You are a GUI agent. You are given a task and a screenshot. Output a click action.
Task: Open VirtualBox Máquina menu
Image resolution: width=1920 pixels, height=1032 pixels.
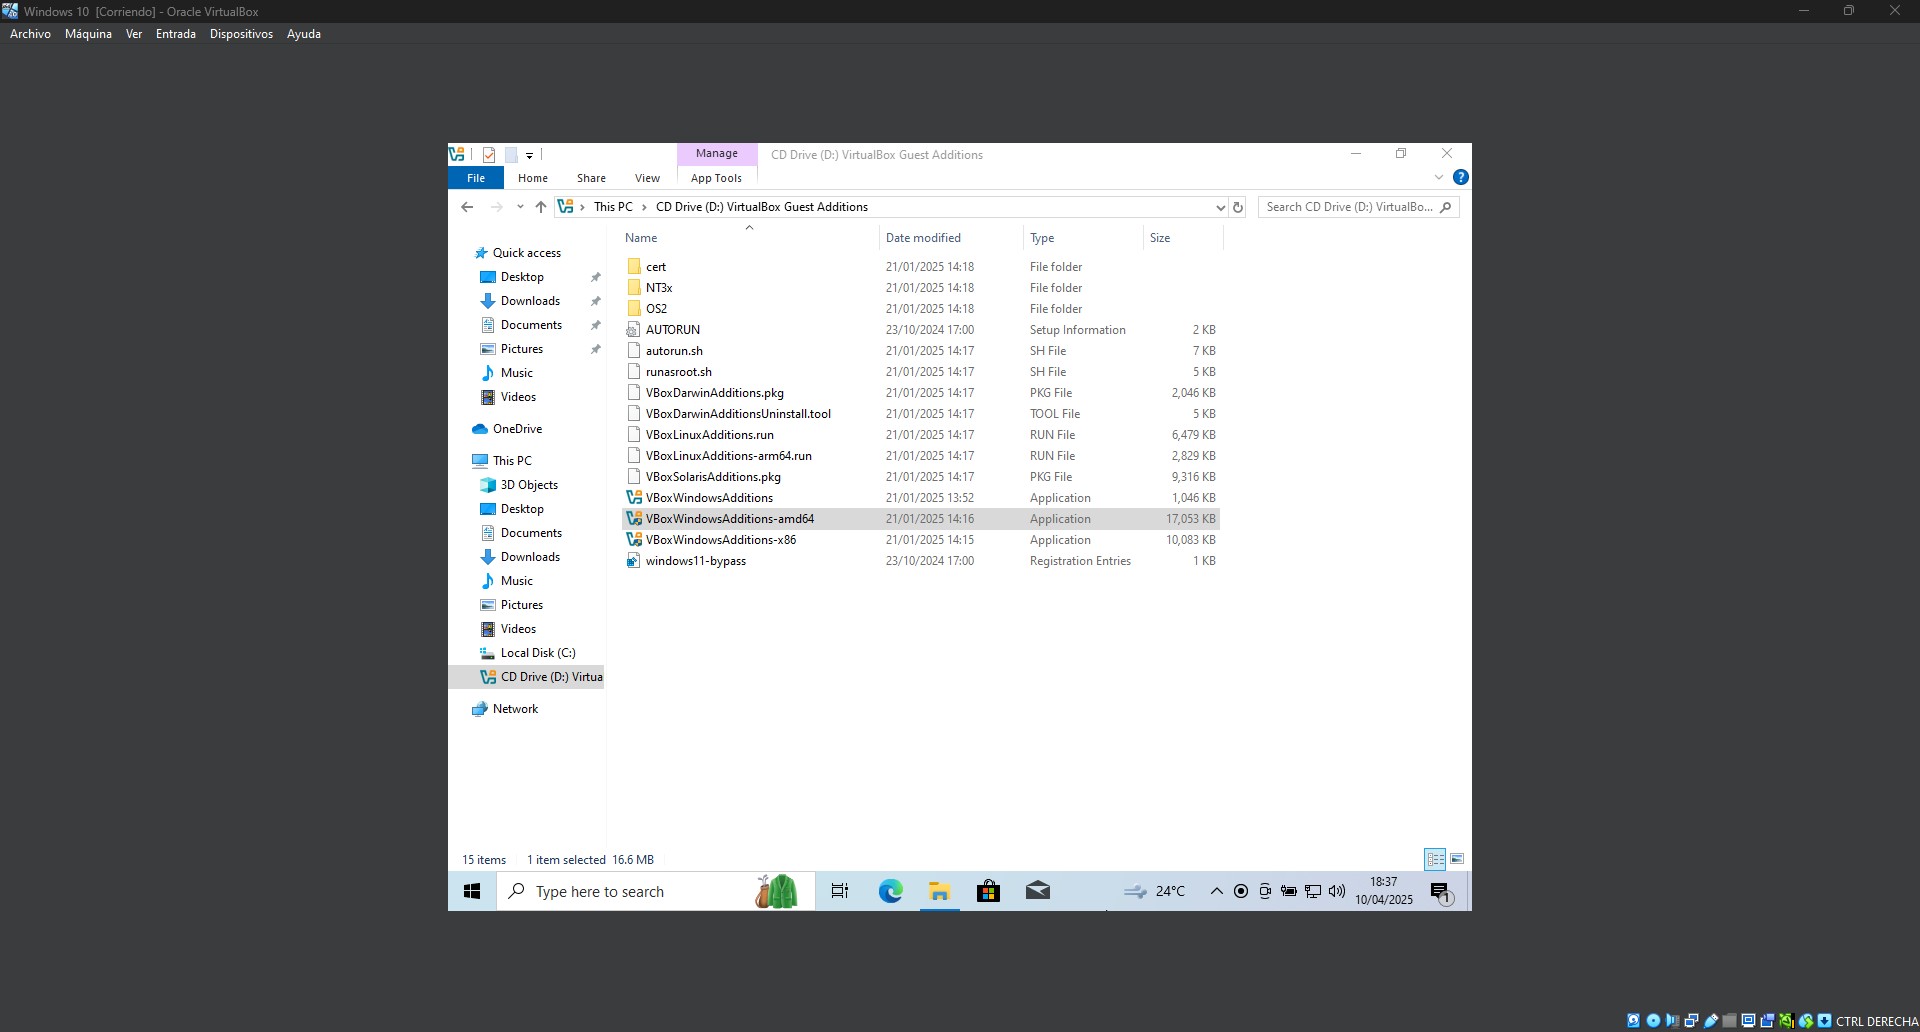[x=88, y=34]
